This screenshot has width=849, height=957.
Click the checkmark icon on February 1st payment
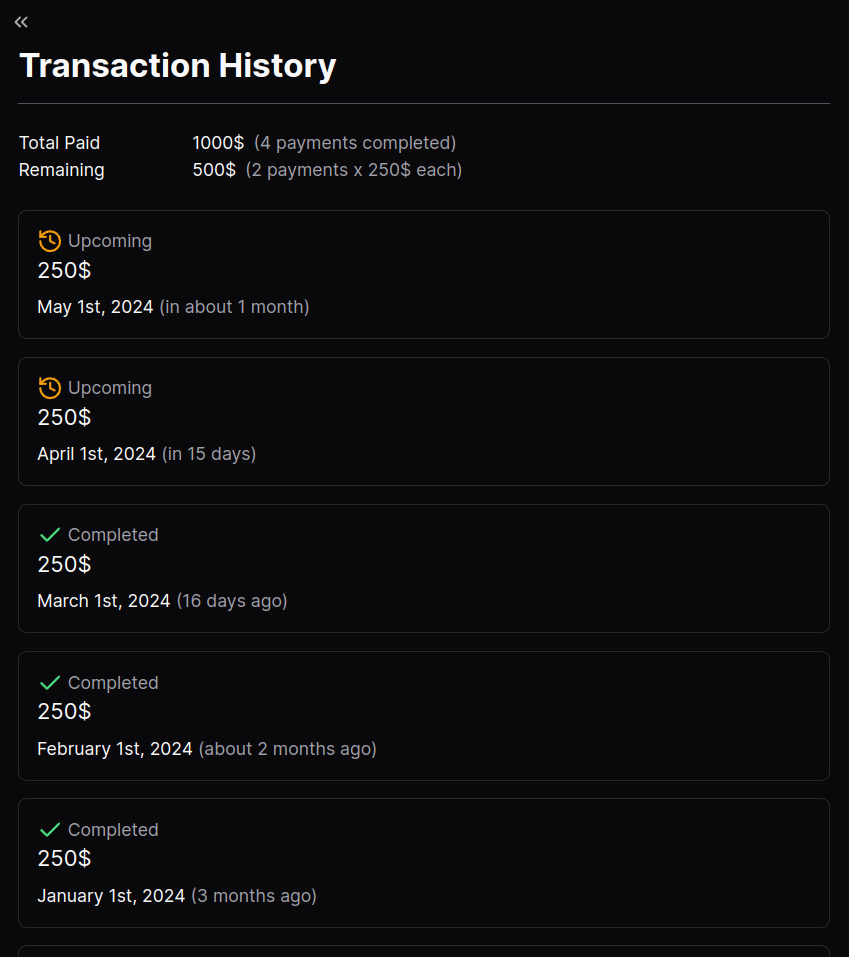pos(49,682)
